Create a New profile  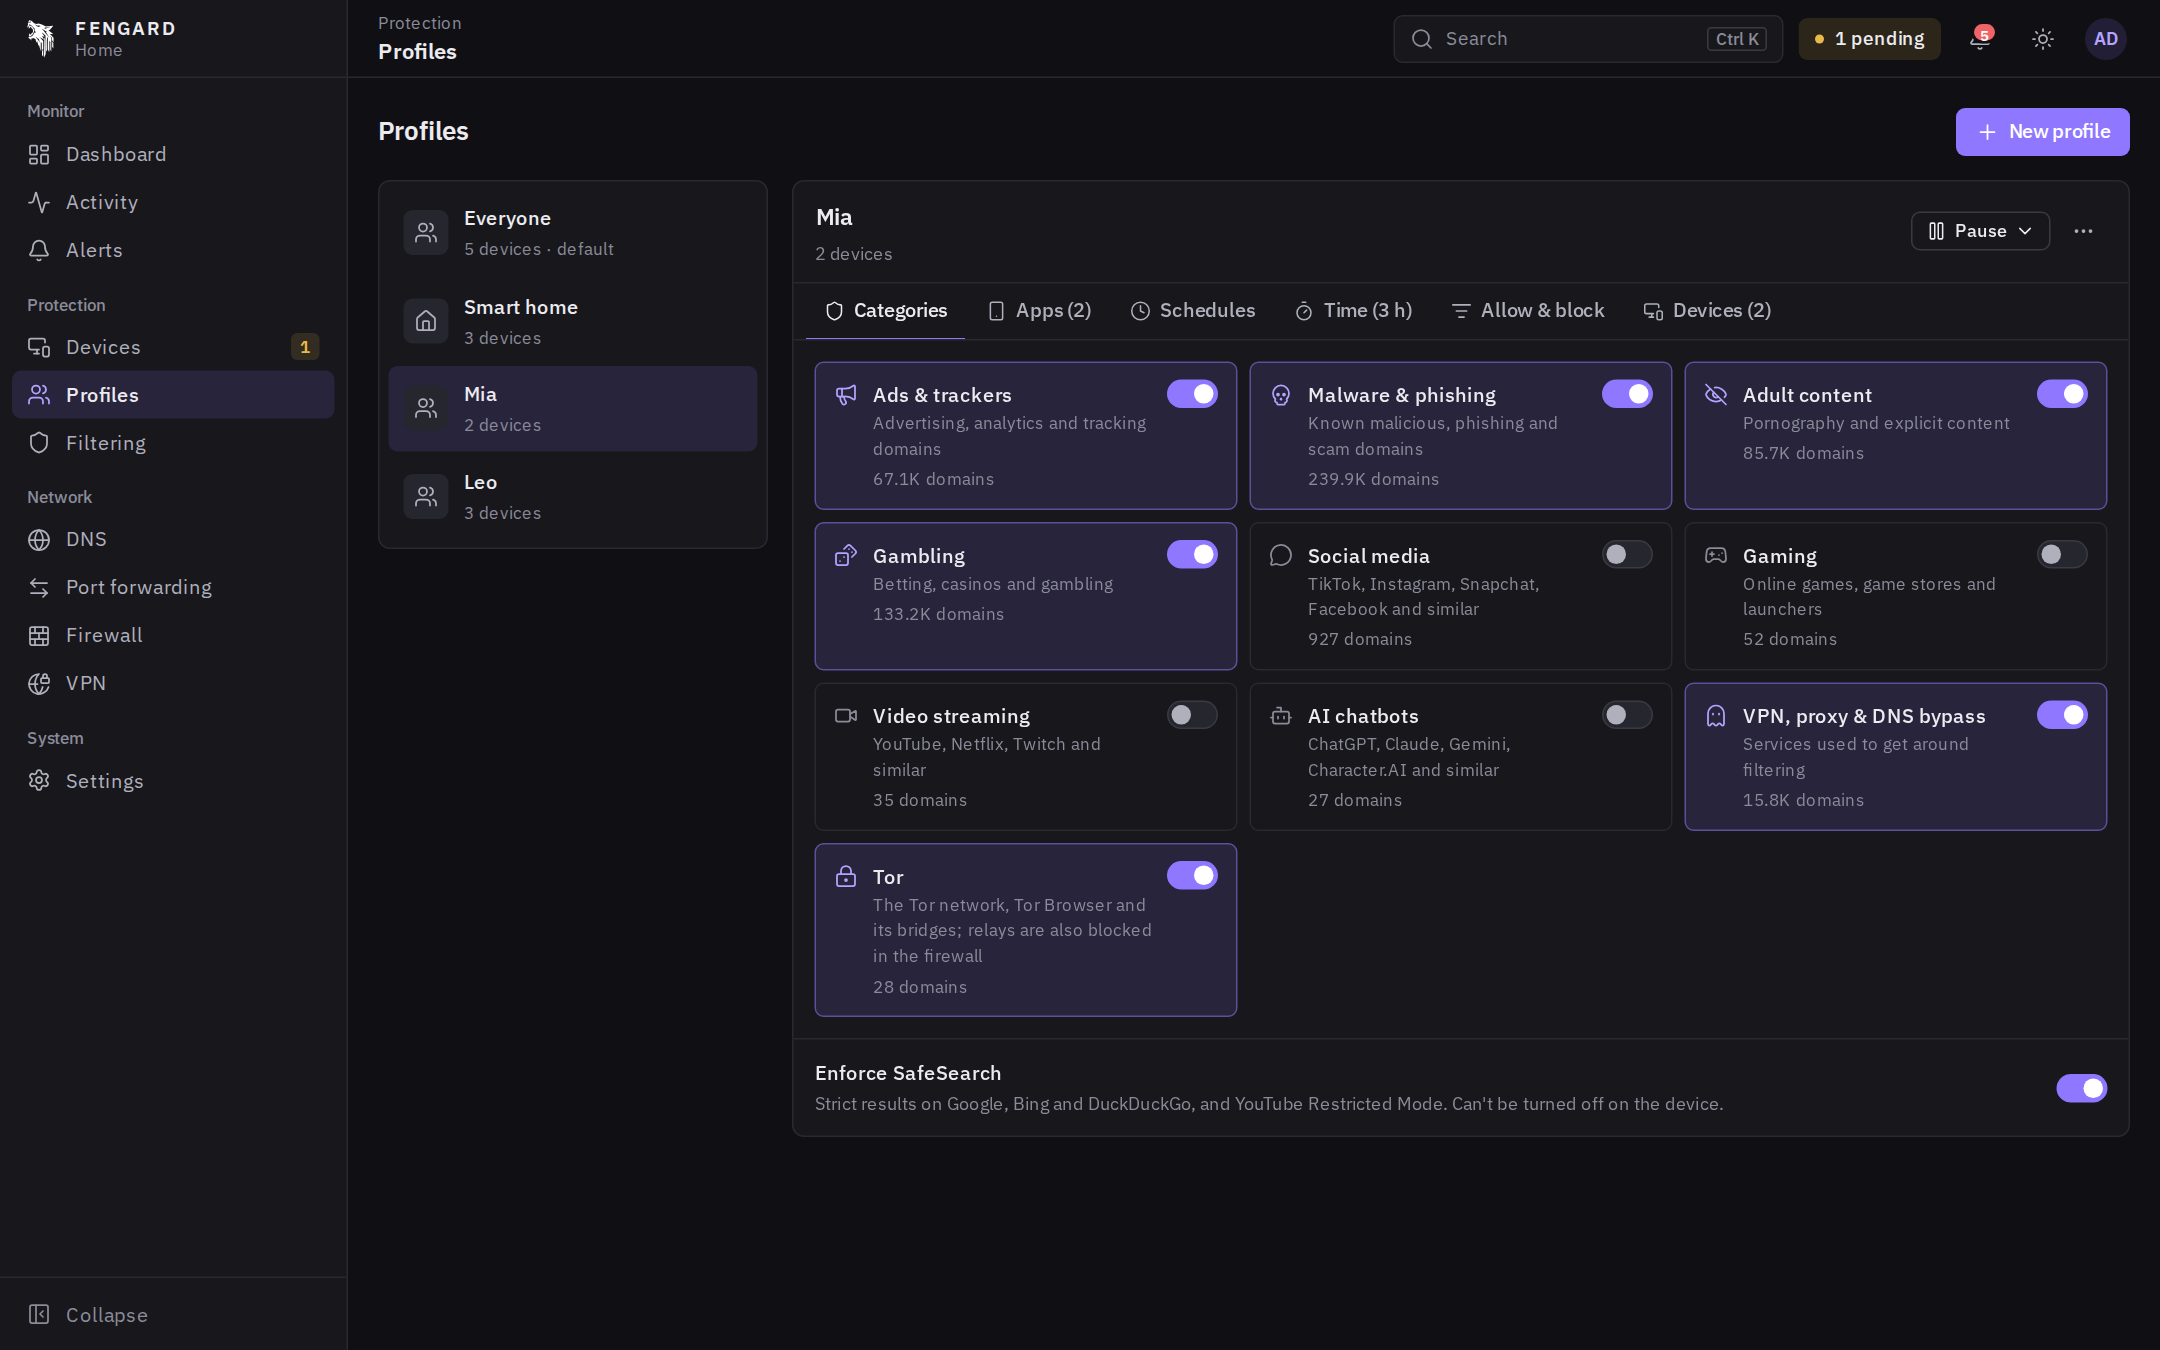click(2042, 132)
